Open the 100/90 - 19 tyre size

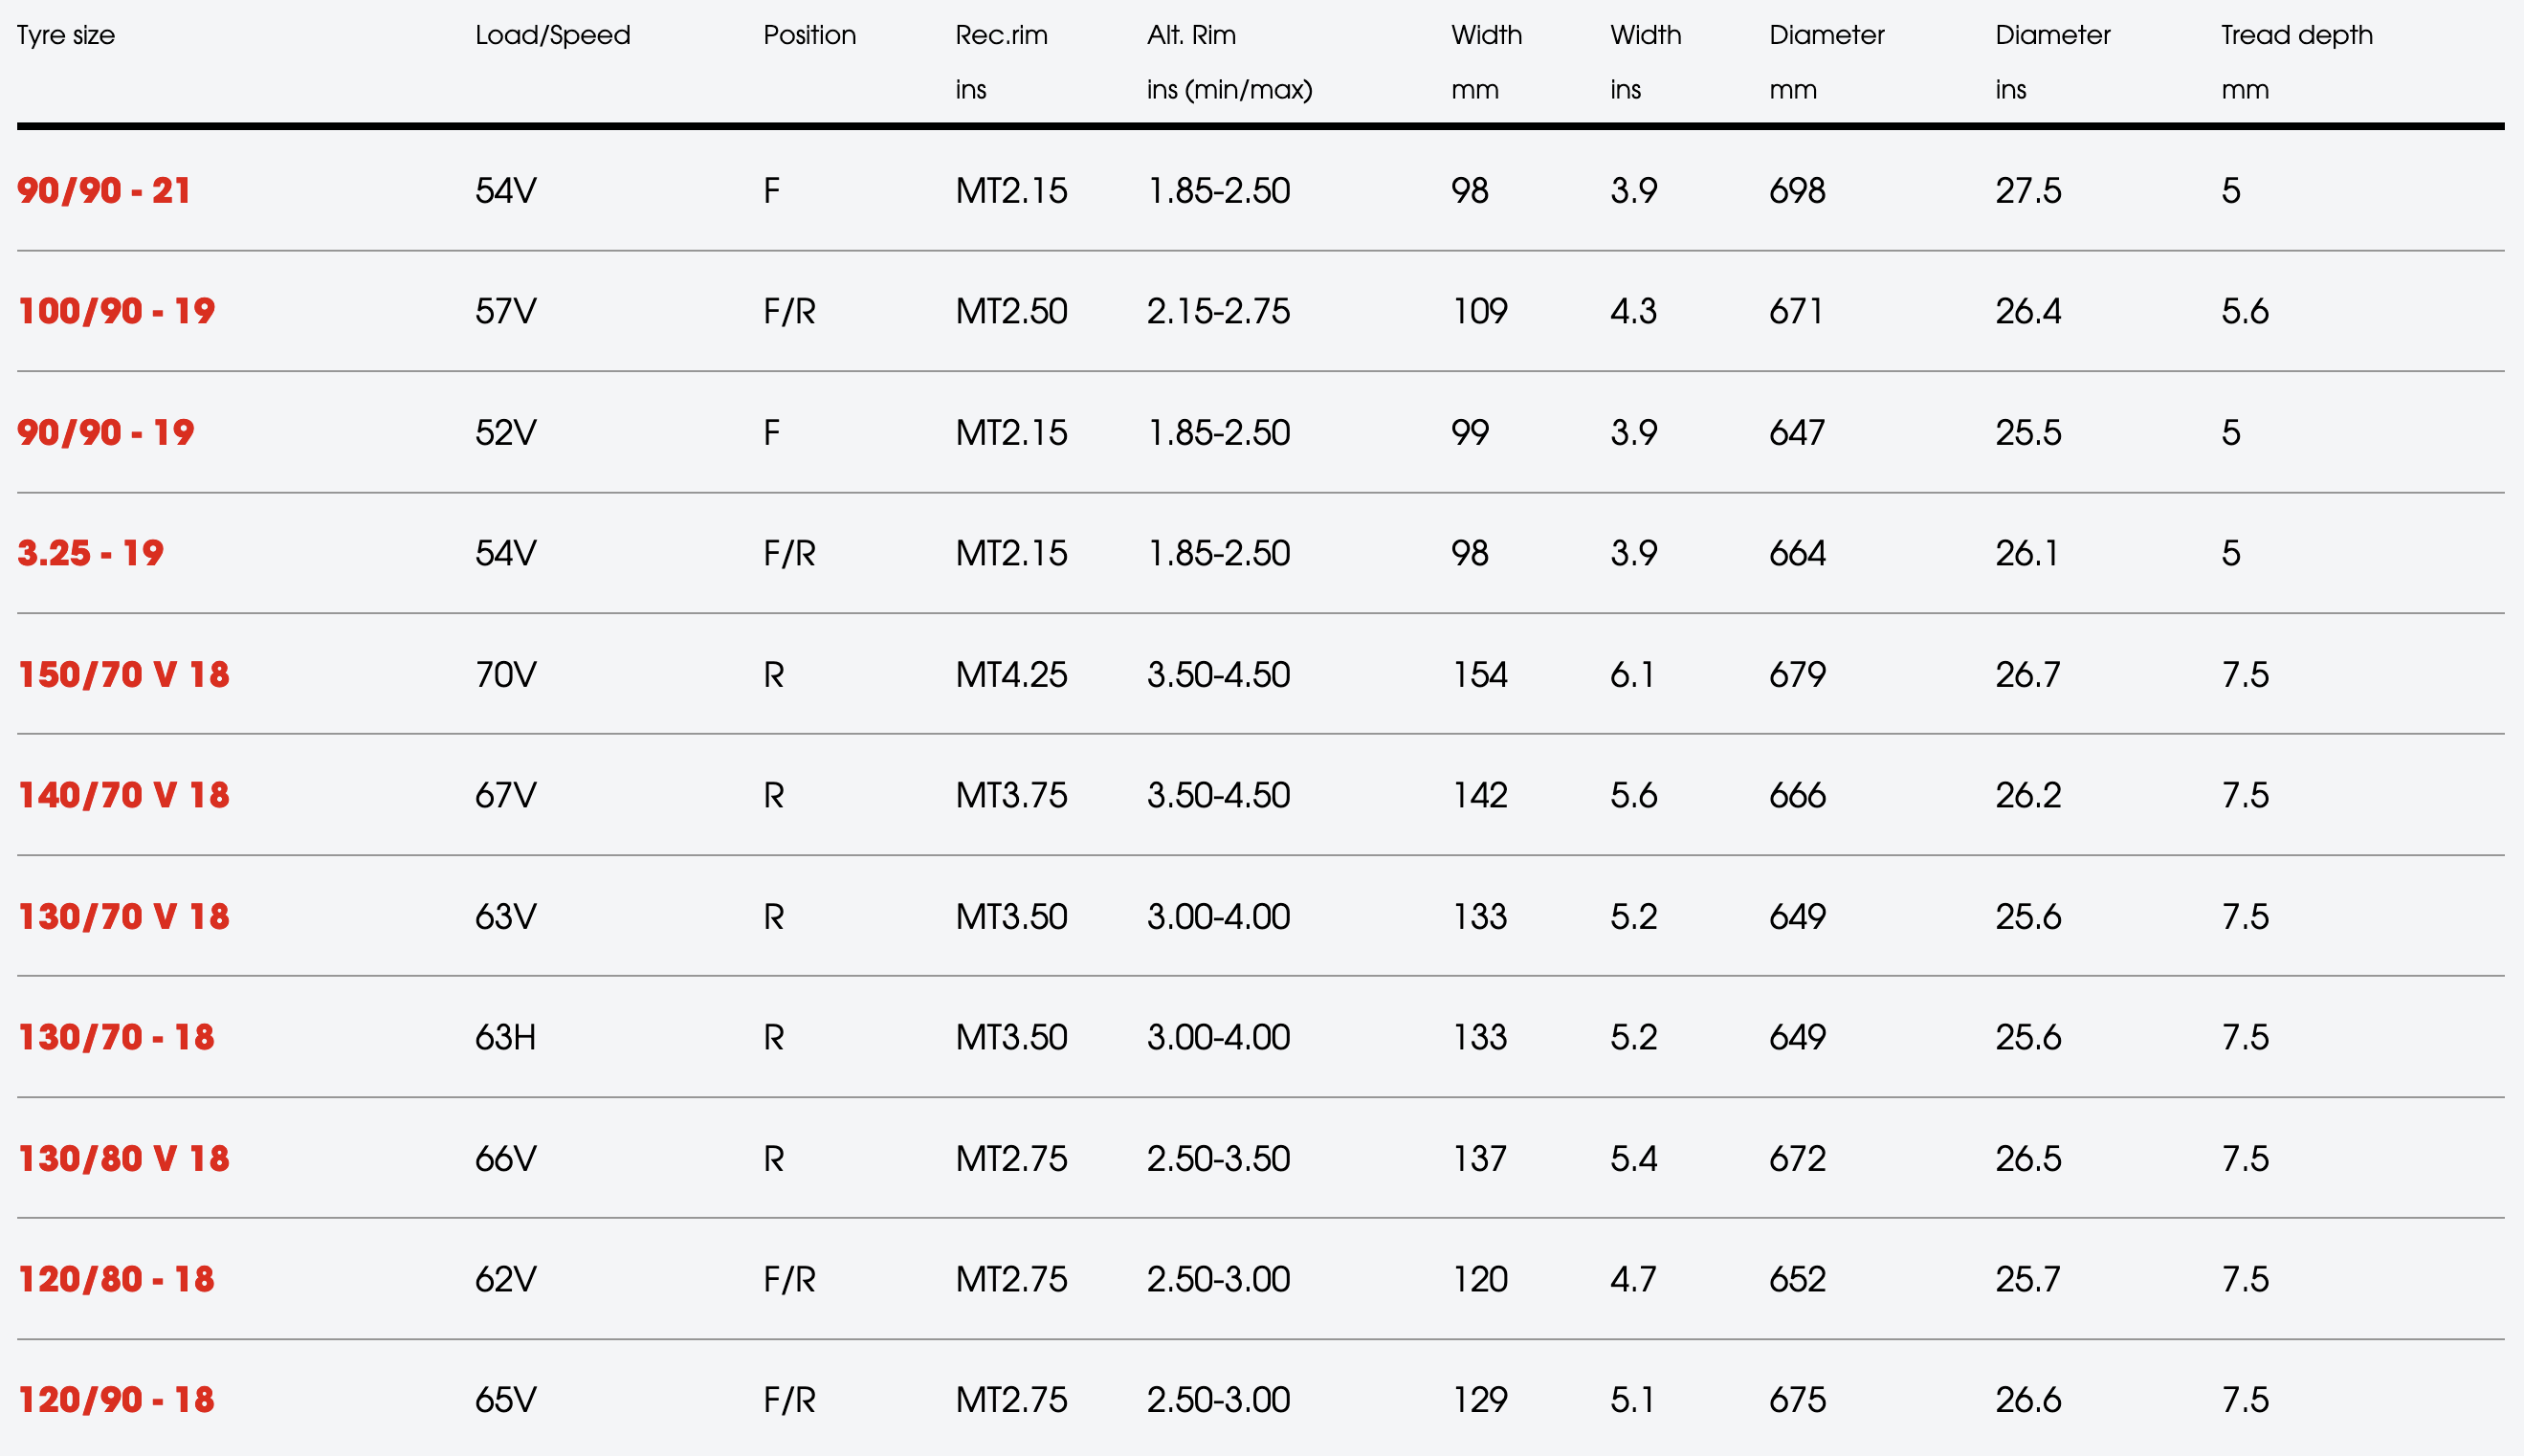[x=116, y=311]
